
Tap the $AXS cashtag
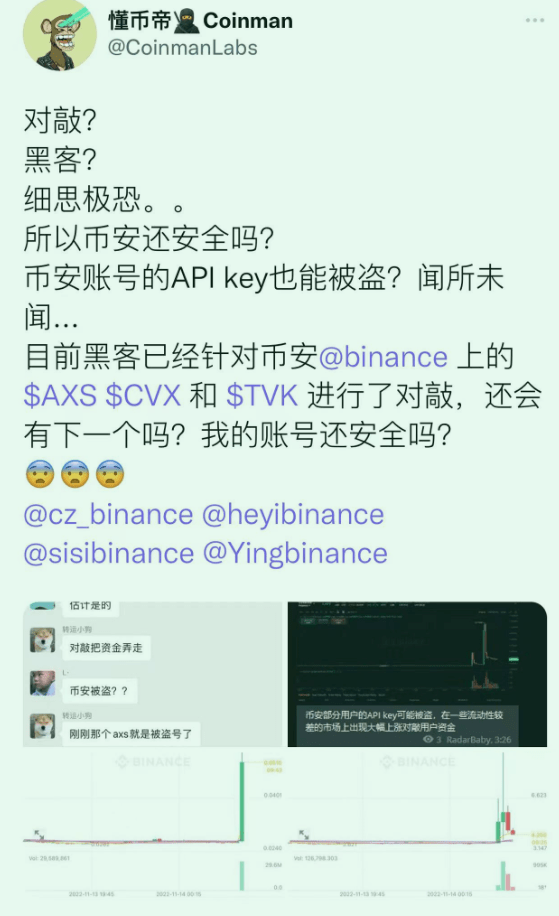point(60,396)
